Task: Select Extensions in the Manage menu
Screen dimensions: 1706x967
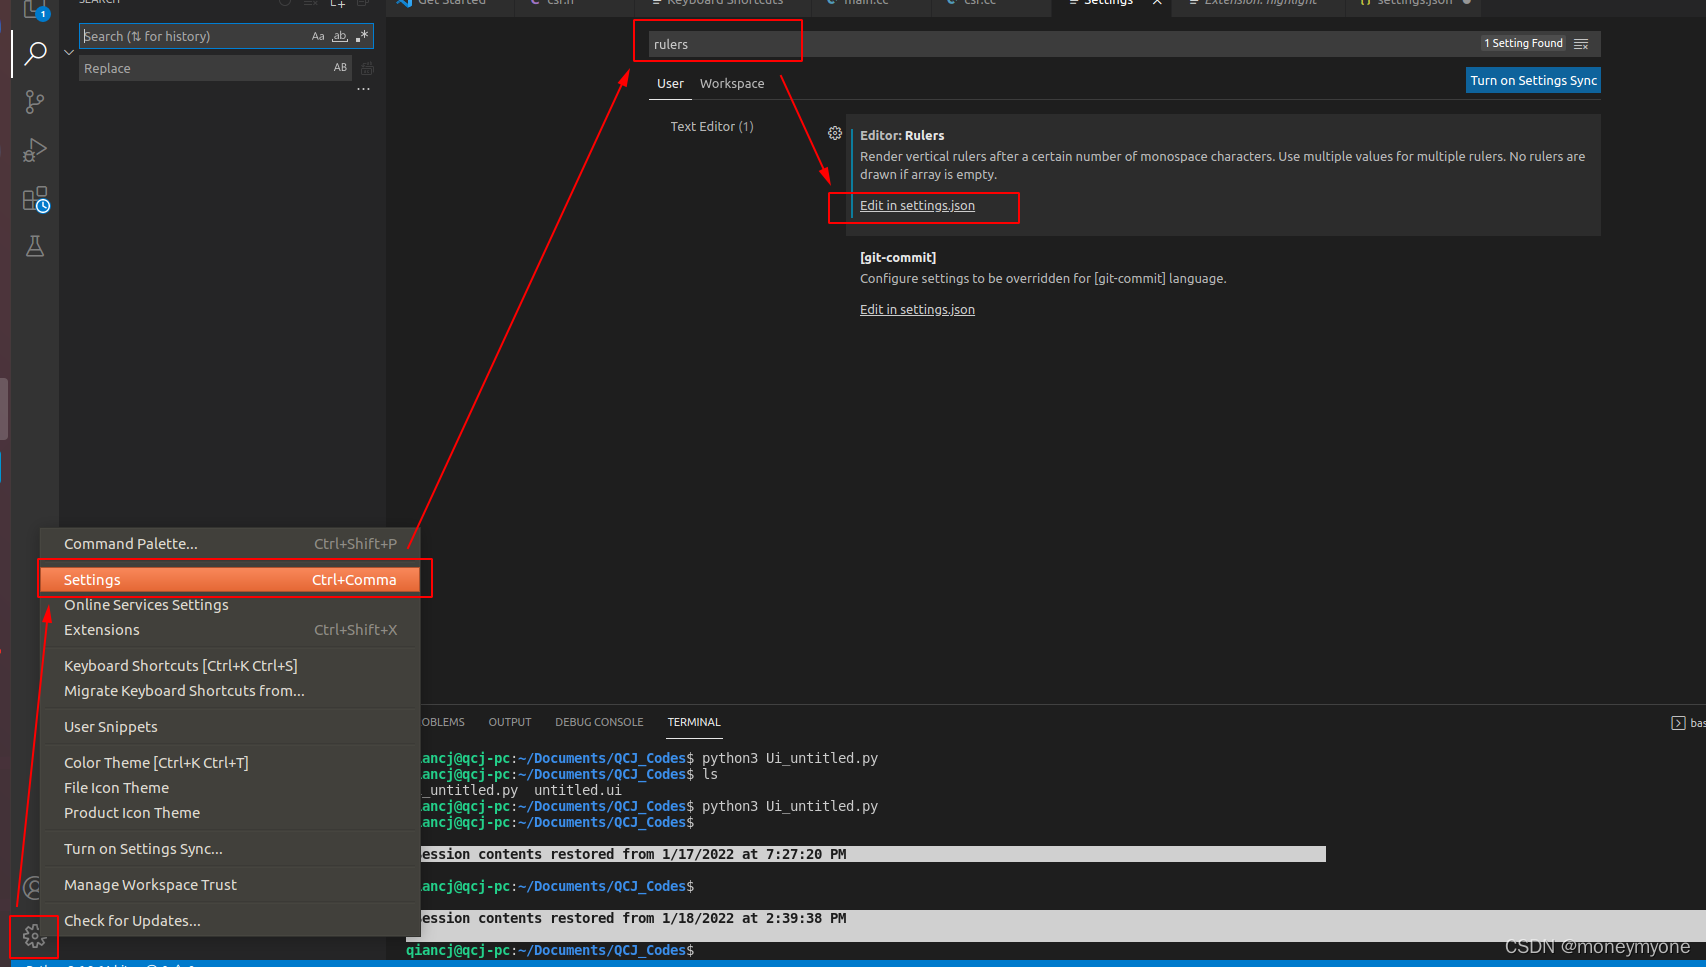Action: point(230,630)
